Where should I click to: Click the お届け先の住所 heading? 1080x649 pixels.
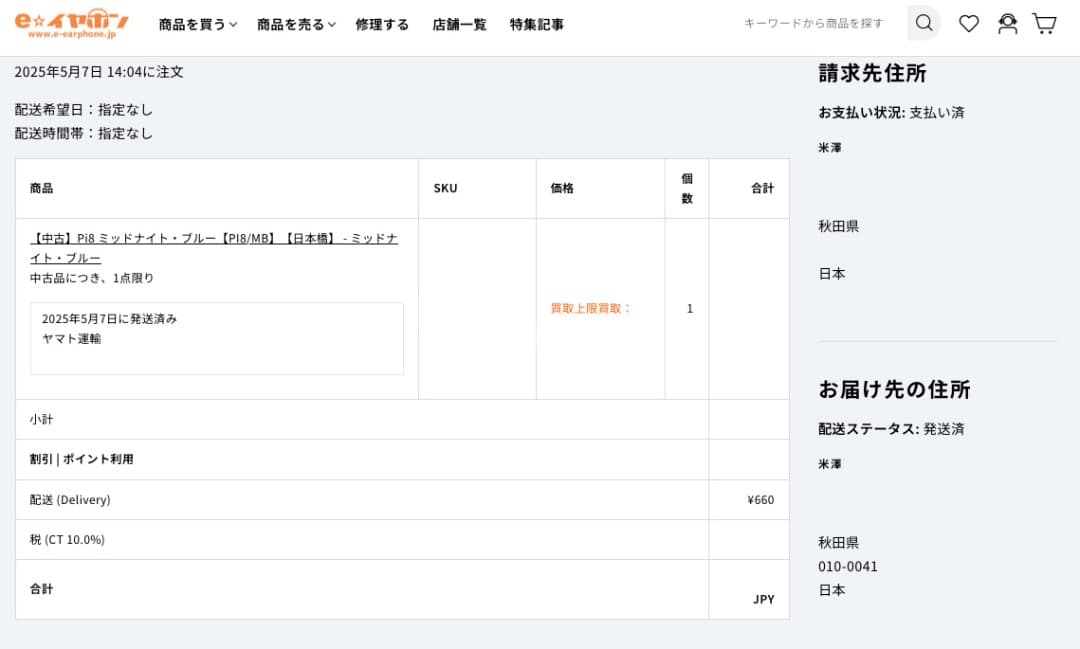tap(894, 389)
